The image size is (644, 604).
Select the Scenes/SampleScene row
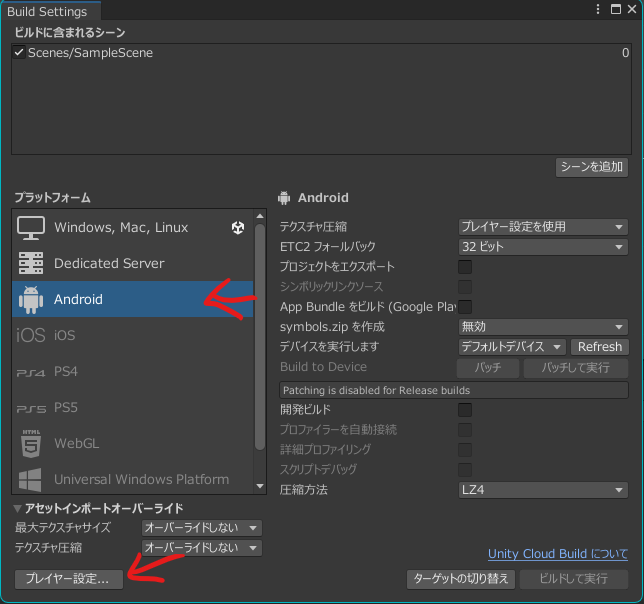coord(322,53)
